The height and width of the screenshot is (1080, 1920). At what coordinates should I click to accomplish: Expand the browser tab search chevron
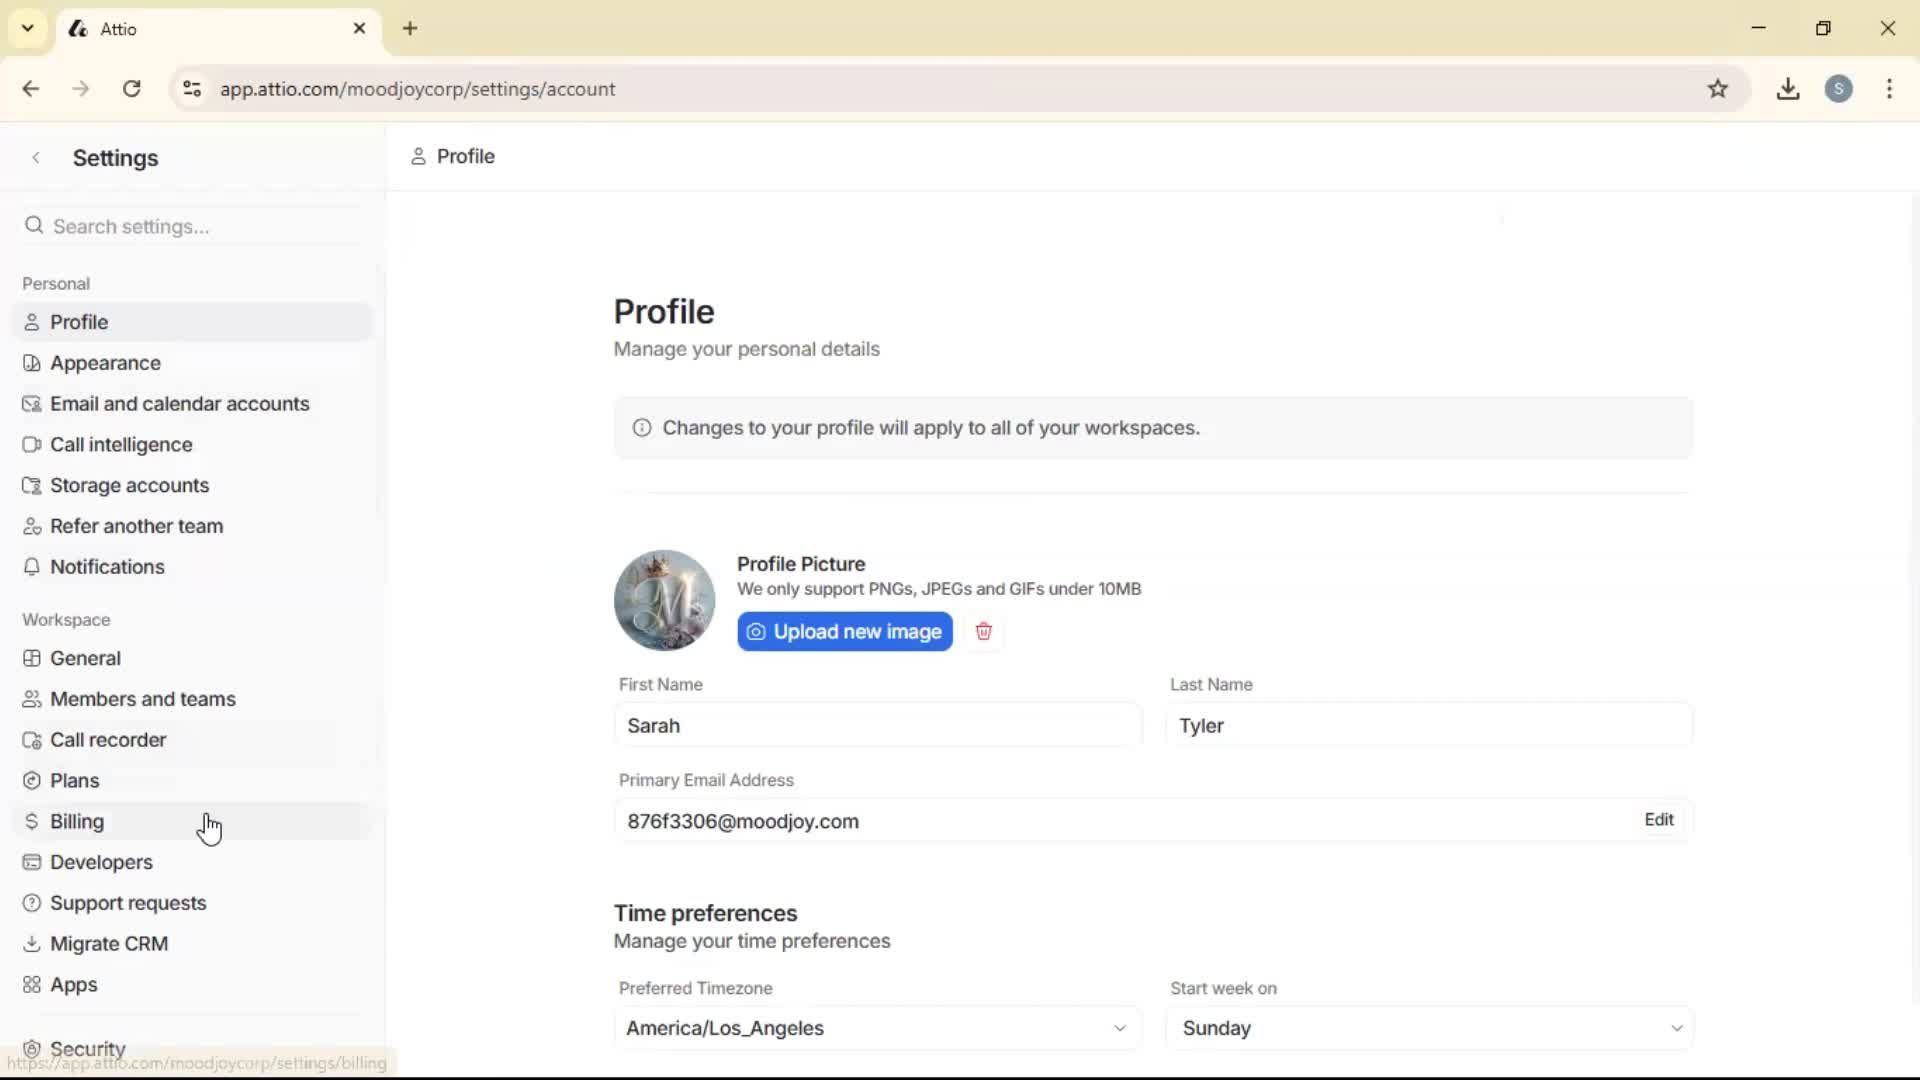tap(28, 28)
